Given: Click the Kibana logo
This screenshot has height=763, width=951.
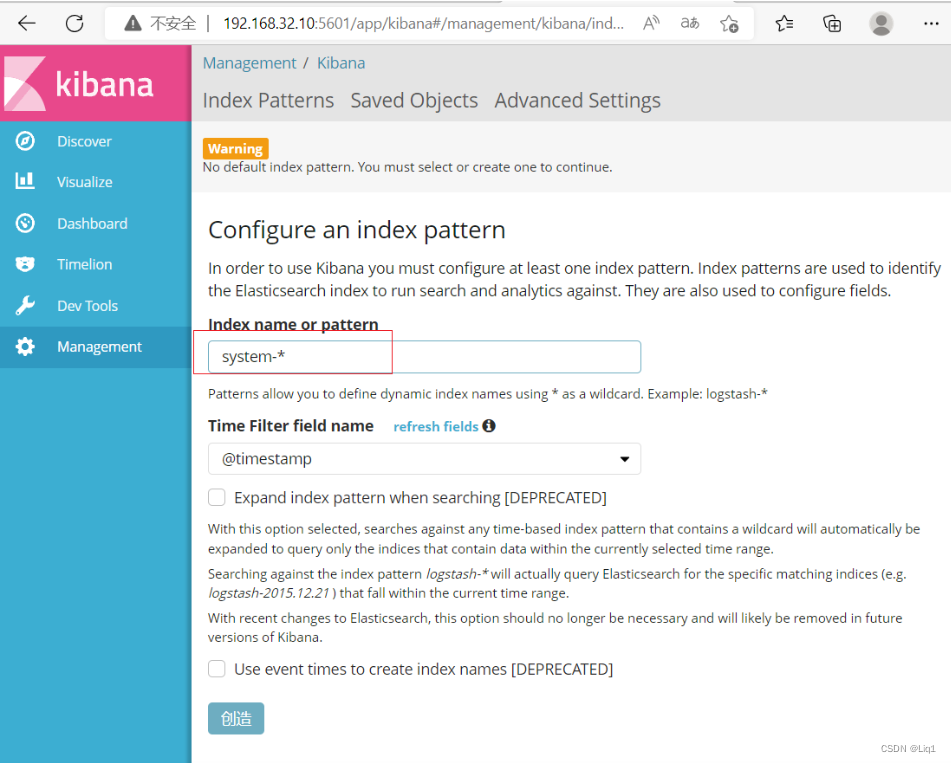Looking at the screenshot, I should [x=79, y=83].
